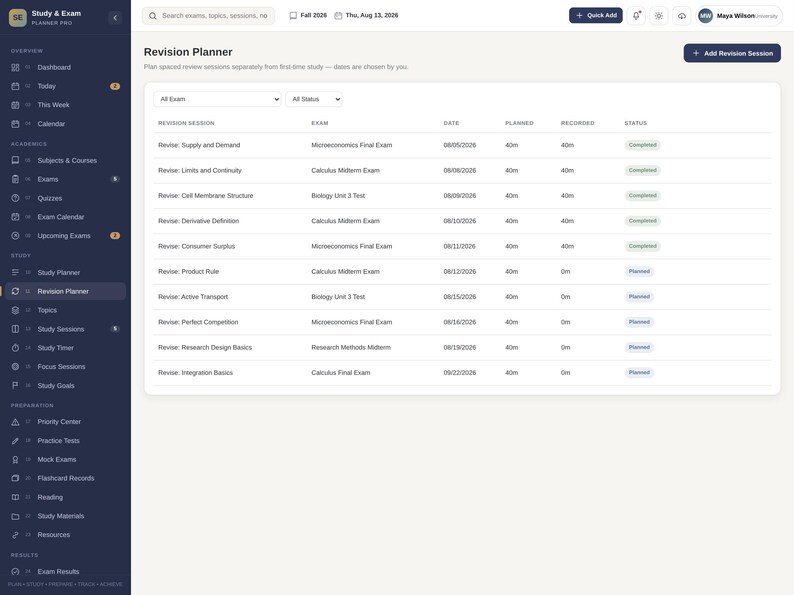This screenshot has width=794, height=595.
Task: Click the Research Methods Midterm exam cell
Action: tap(351, 347)
